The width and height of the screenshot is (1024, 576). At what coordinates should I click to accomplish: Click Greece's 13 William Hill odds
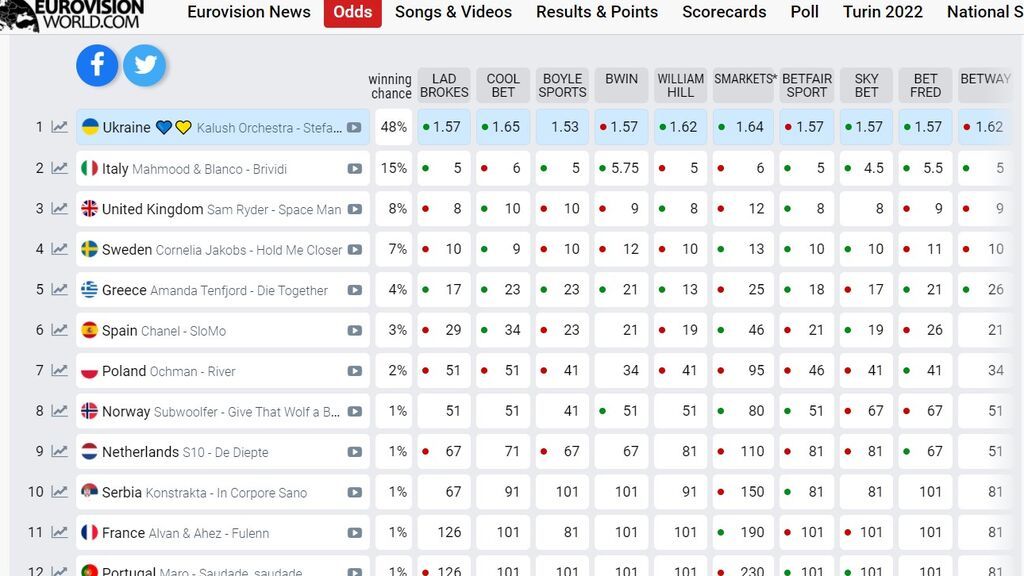point(680,289)
